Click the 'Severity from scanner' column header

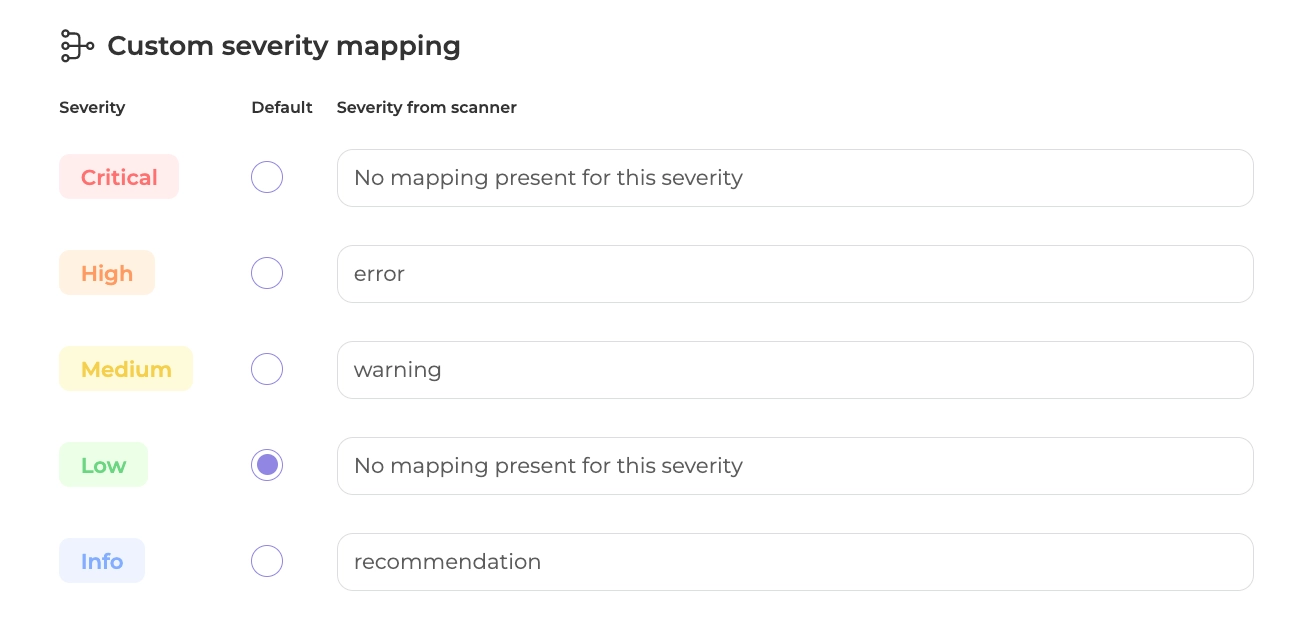pyautogui.click(x=426, y=108)
